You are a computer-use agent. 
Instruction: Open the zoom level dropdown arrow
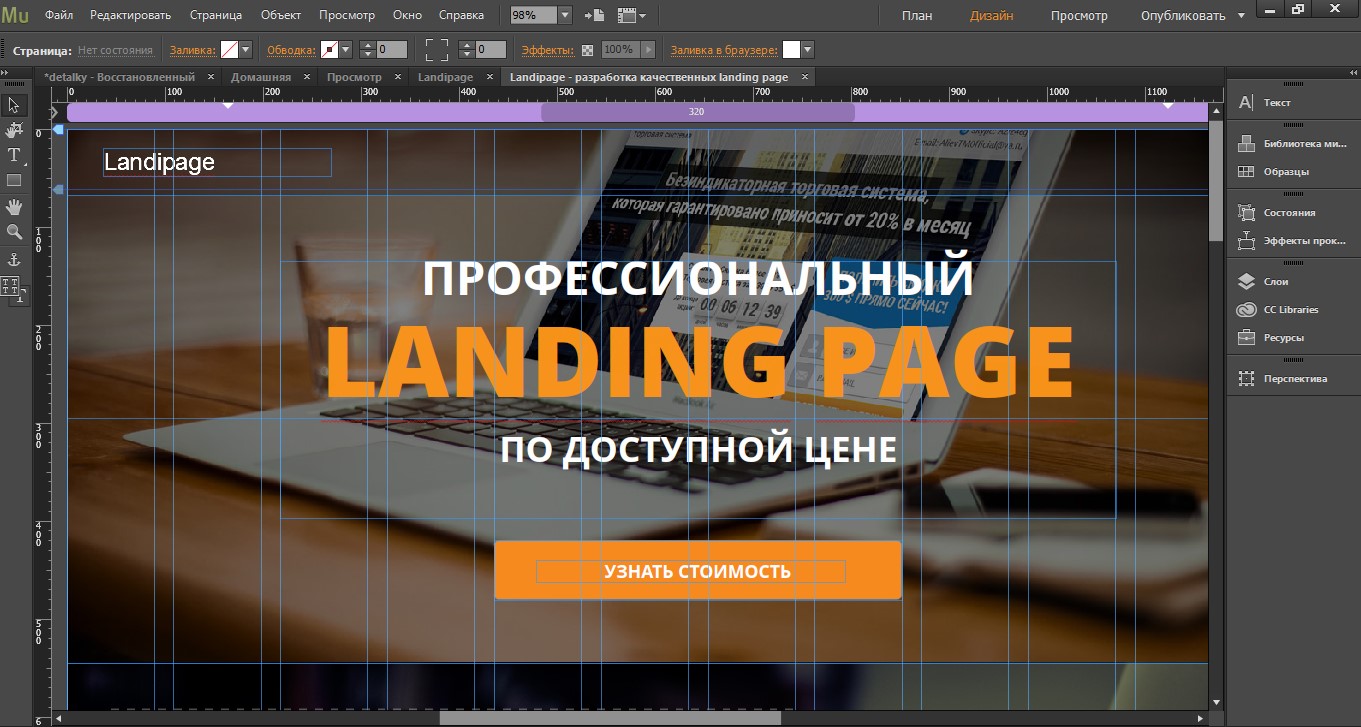click(564, 16)
